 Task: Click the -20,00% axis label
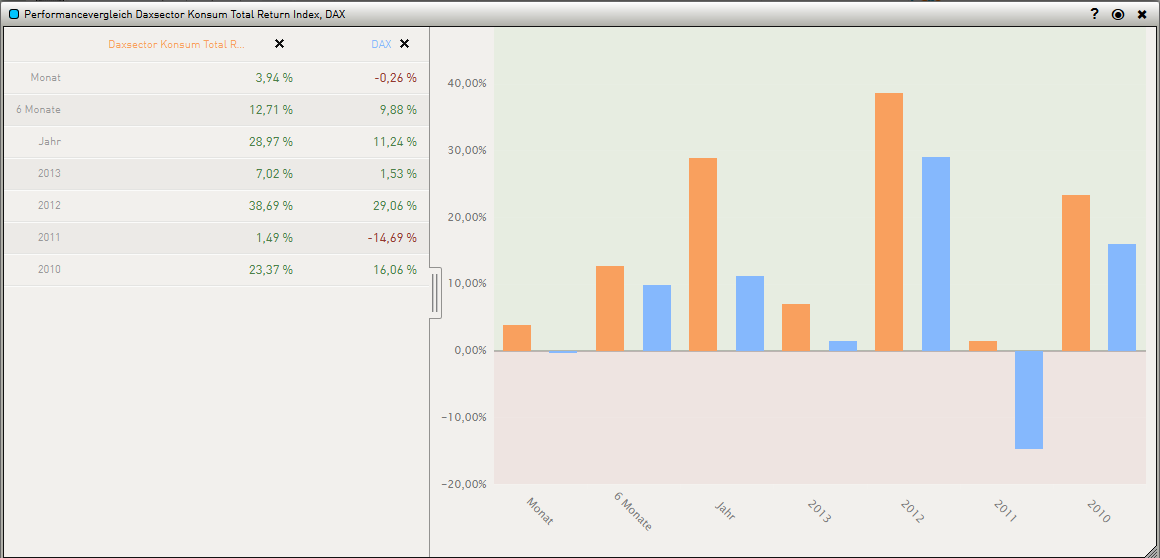tap(465, 483)
